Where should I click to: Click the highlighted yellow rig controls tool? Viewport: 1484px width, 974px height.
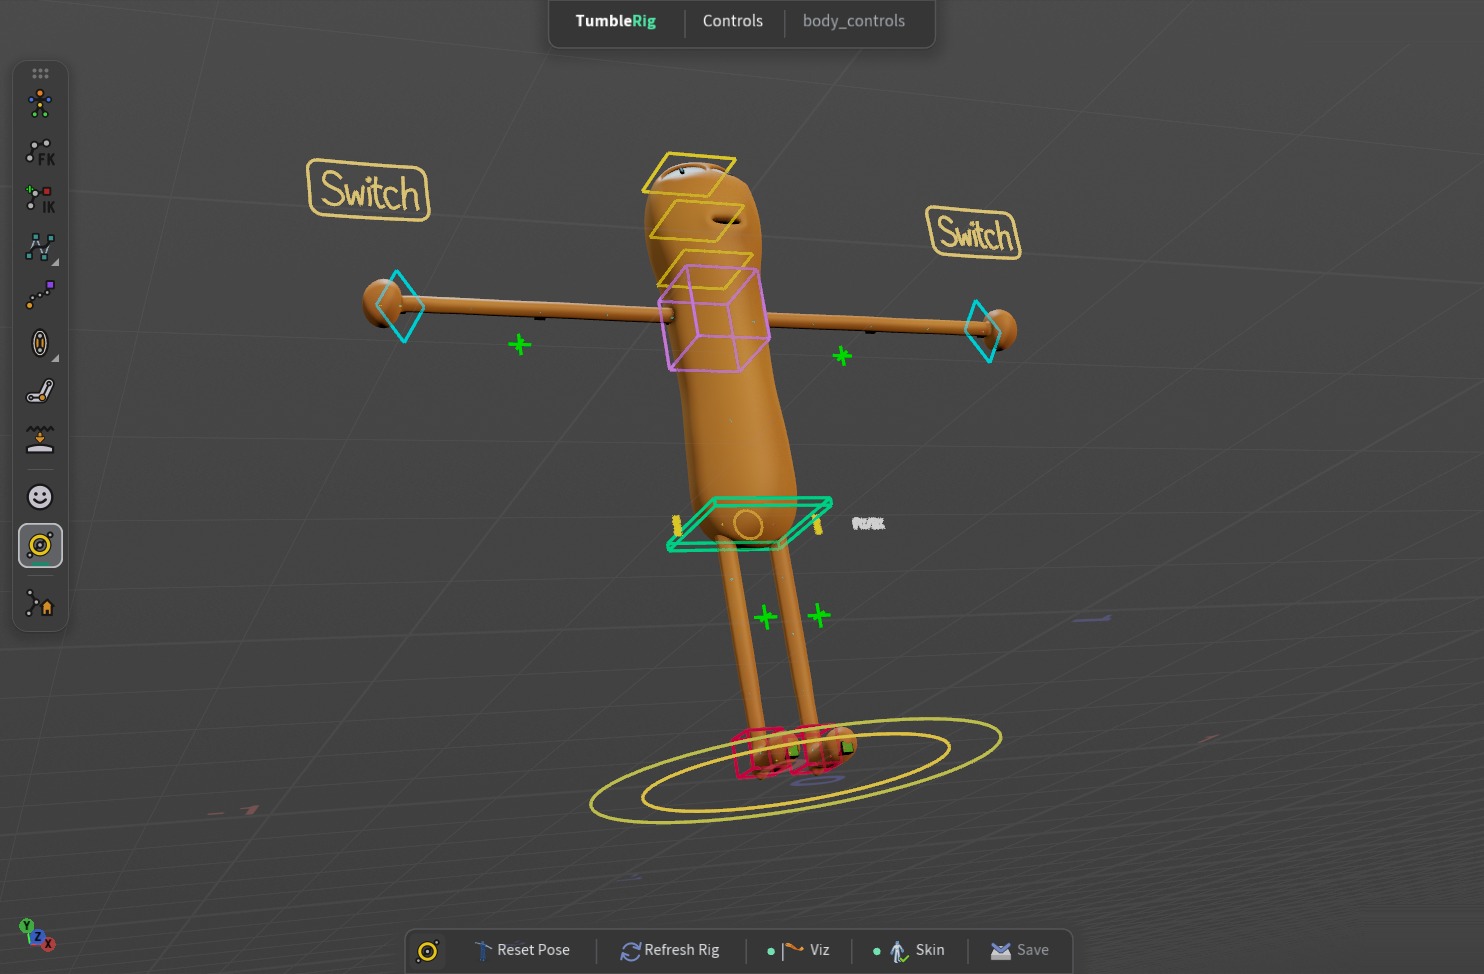[x=40, y=545]
